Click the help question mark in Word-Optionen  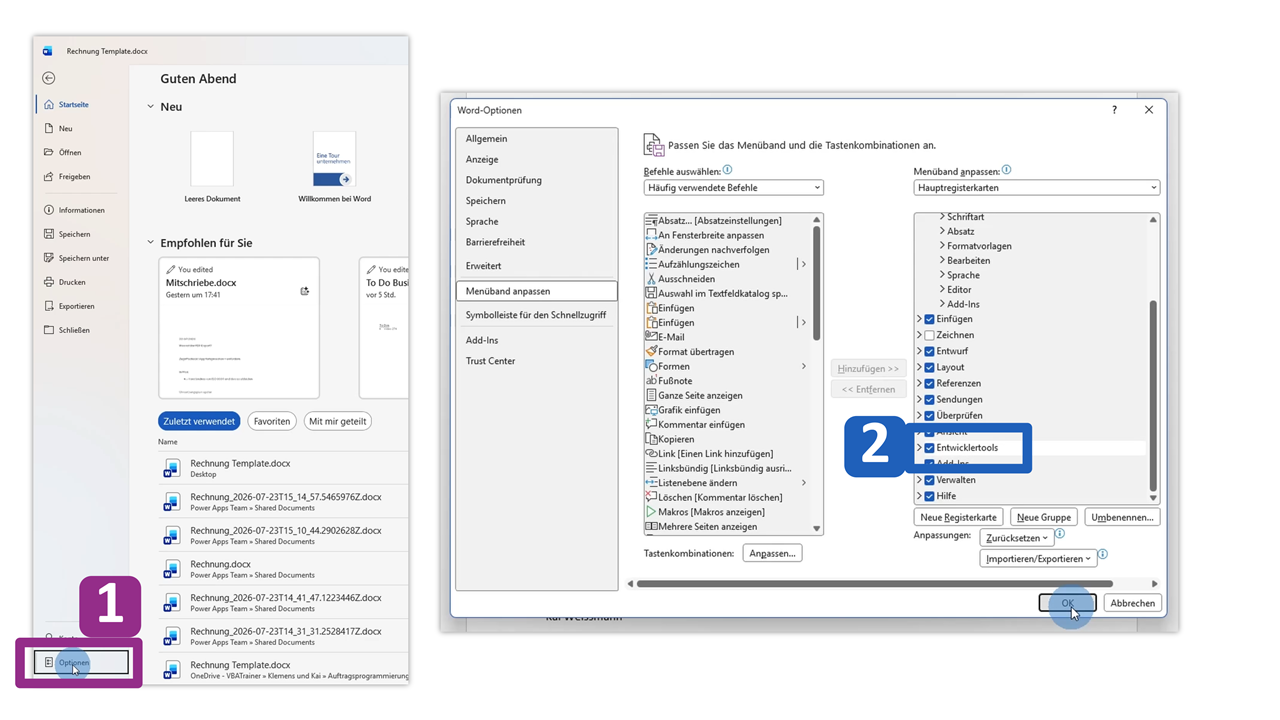coord(1114,110)
